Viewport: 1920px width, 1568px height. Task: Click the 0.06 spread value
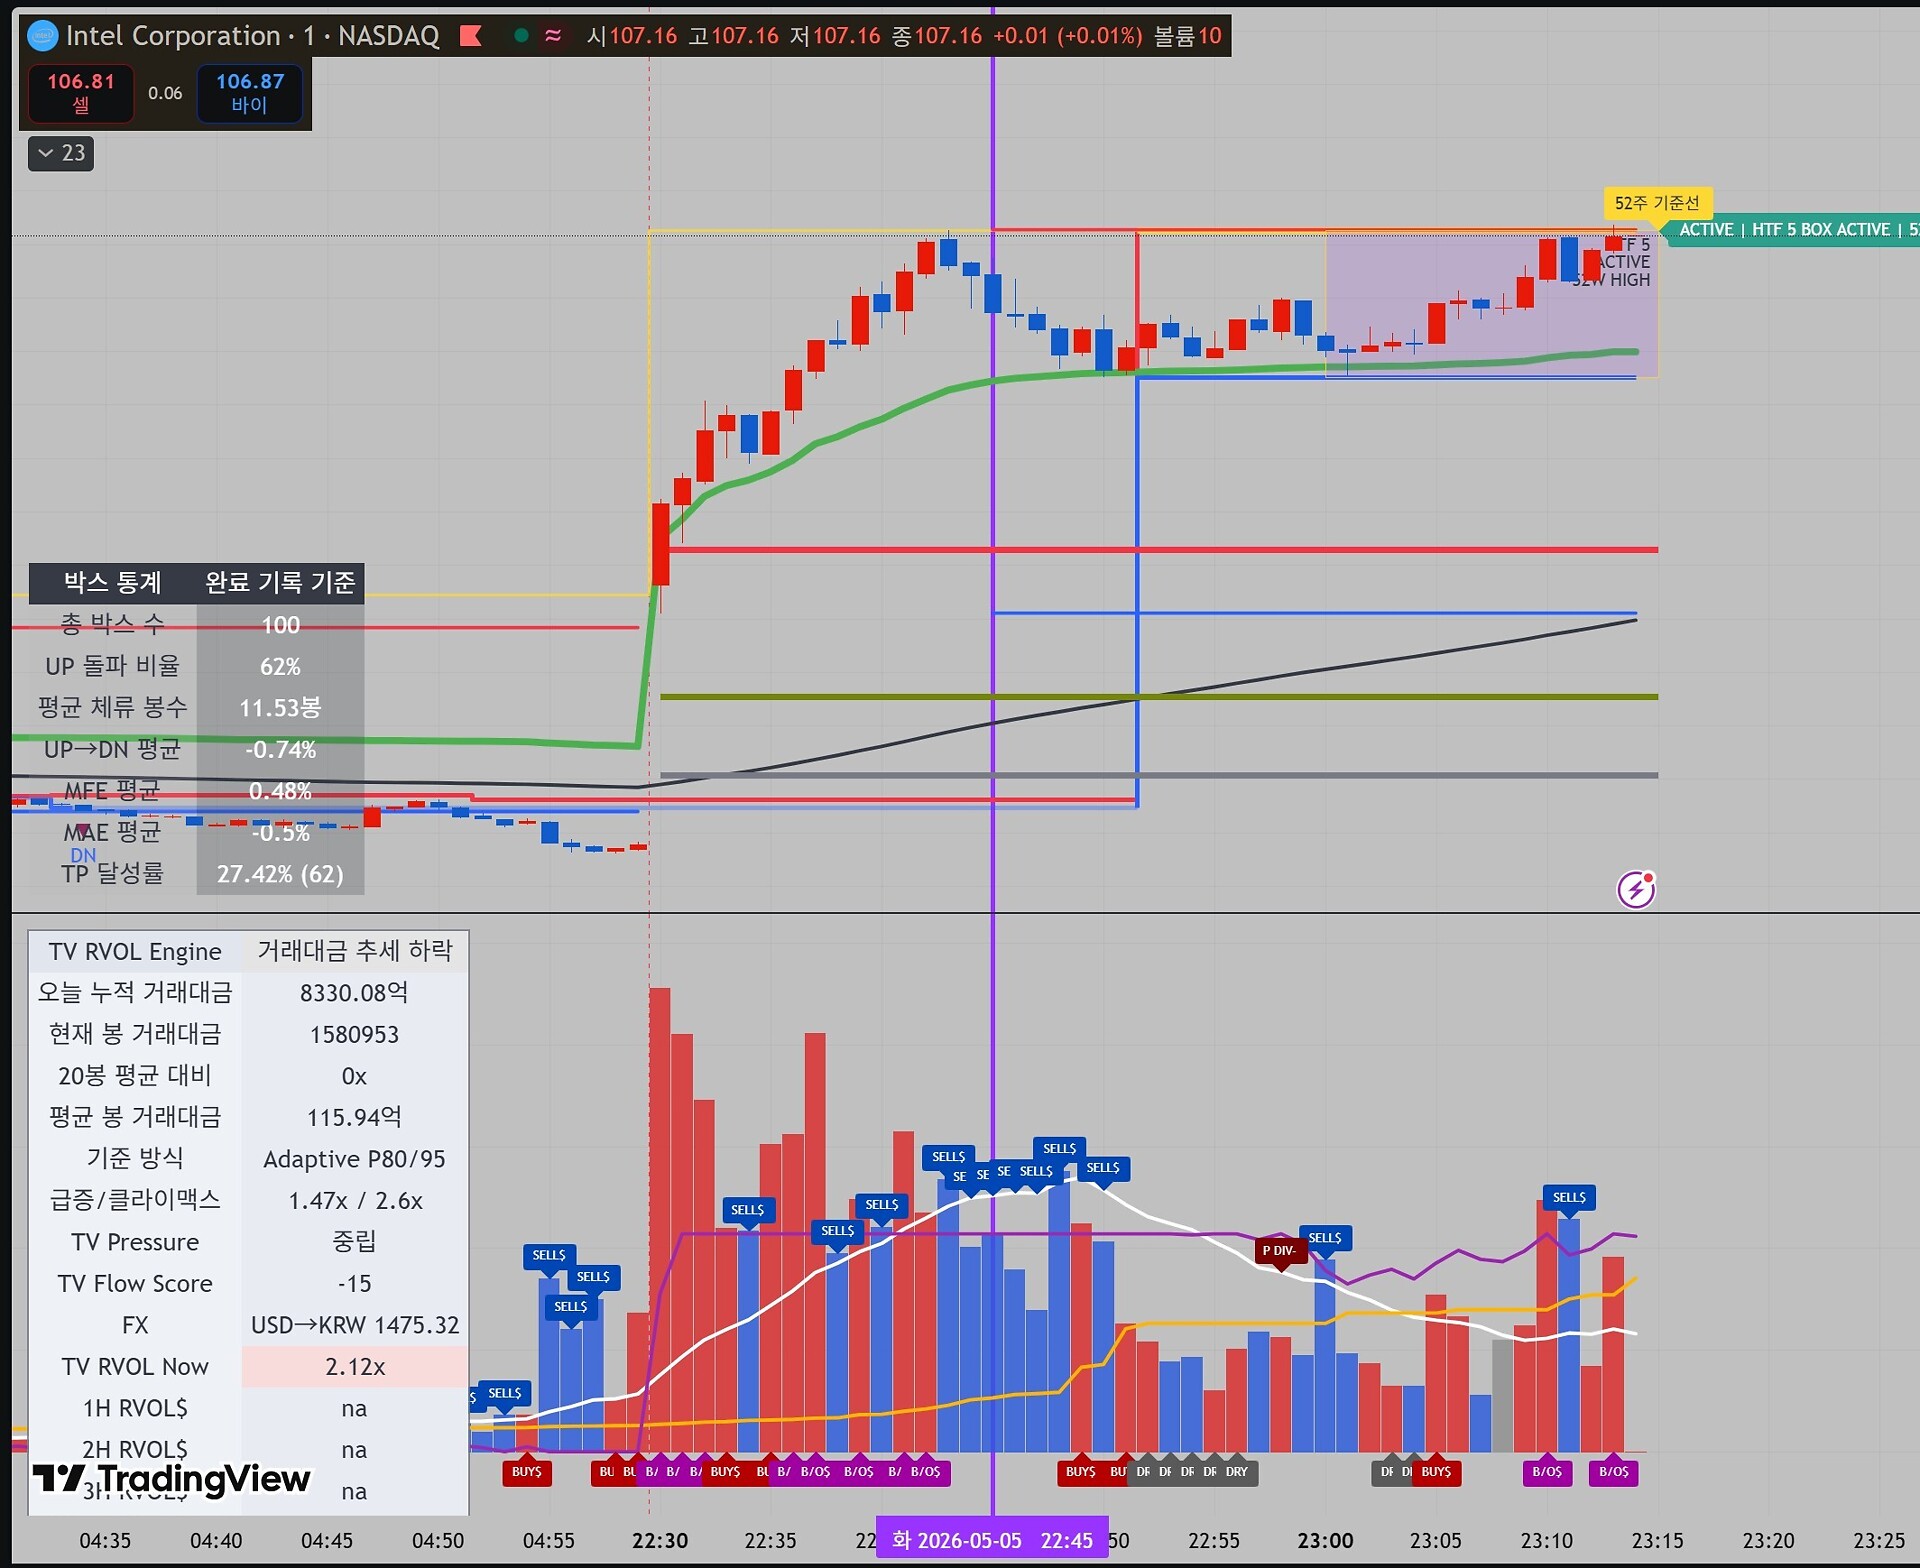click(165, 93)
